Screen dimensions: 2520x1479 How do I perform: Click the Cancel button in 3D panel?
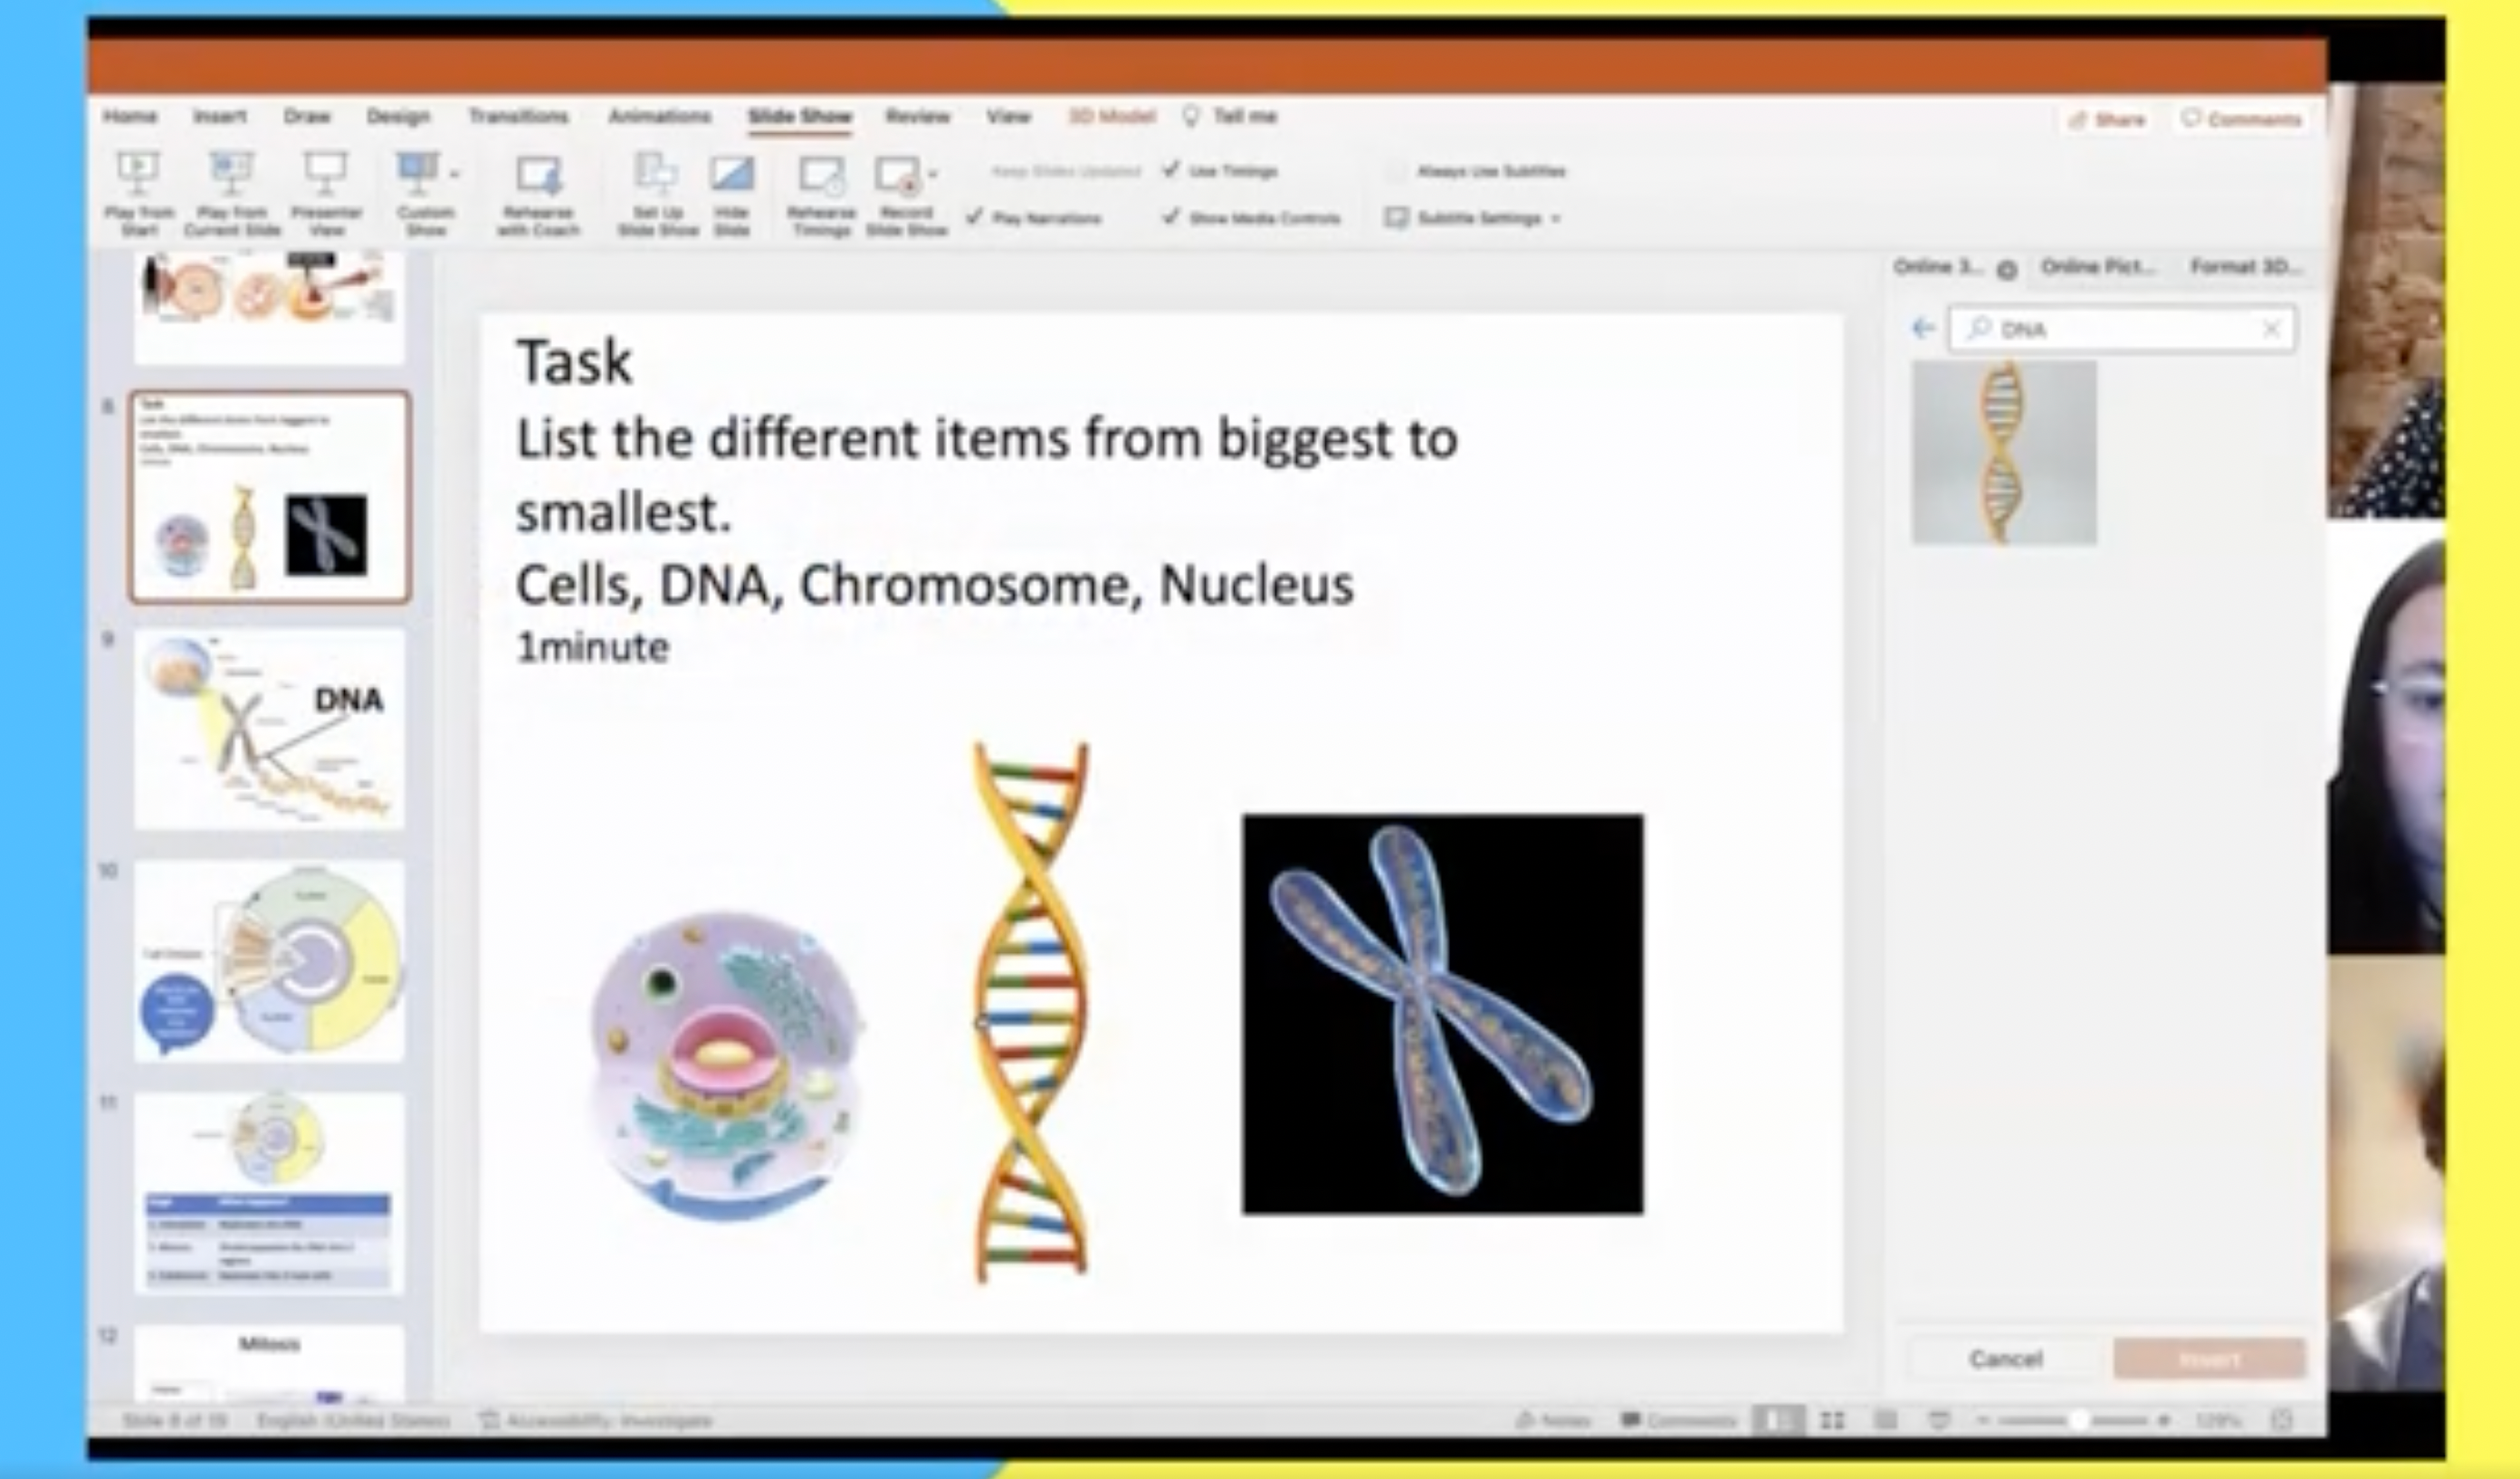pos(2006,1359)
